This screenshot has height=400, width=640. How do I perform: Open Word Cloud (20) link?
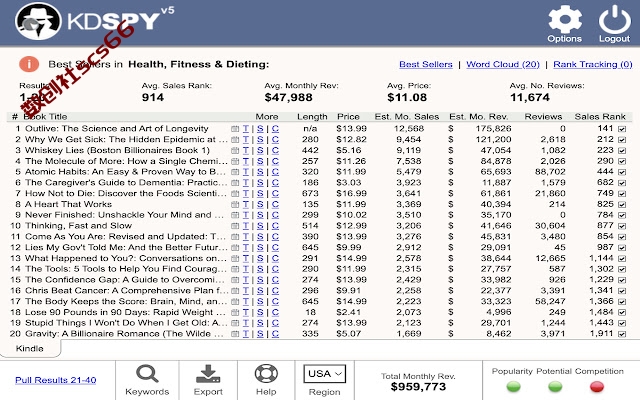(503, 64)
